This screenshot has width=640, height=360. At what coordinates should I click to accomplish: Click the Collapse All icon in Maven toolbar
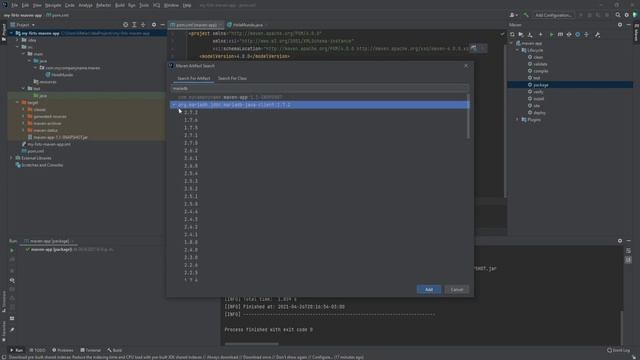coord(587,35)
